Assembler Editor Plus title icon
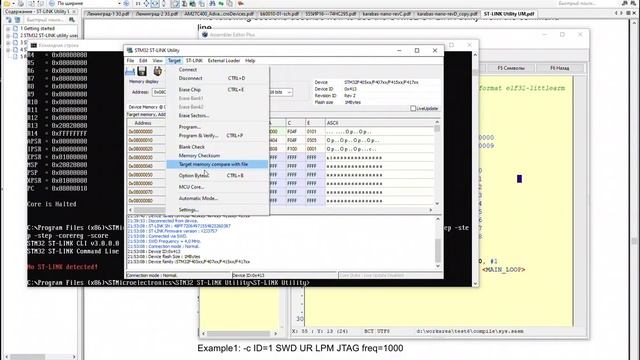 [x=205, y=35]
